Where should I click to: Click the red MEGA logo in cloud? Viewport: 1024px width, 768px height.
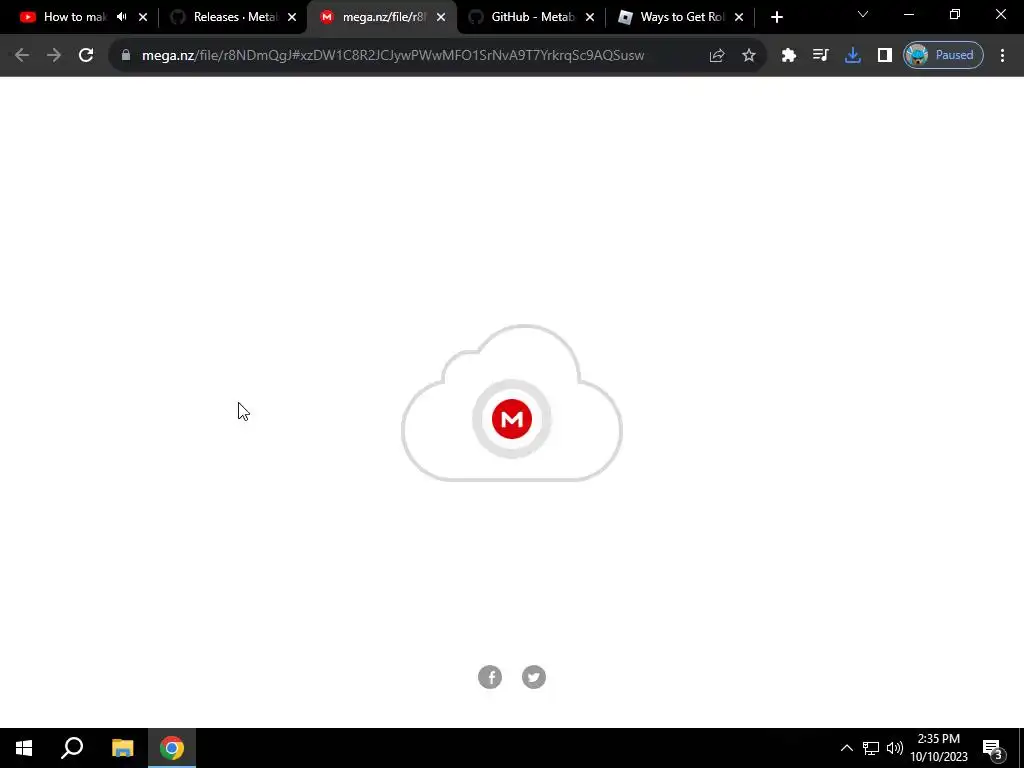(512, 419)
